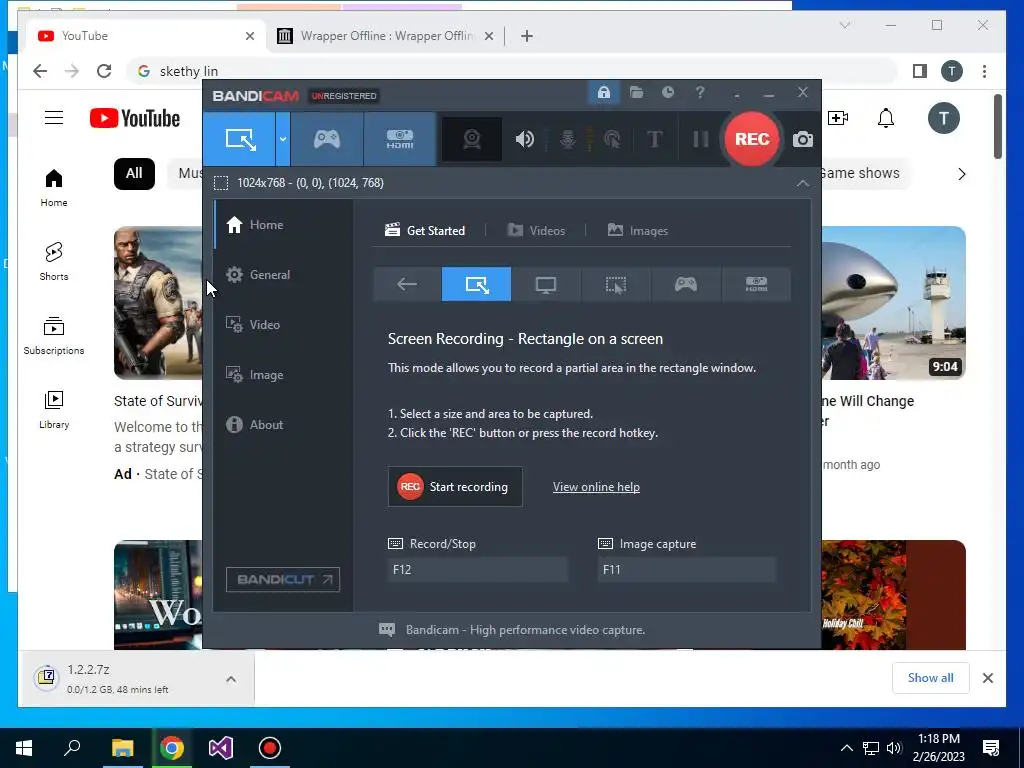Open YouTube notifications bell
Viewport: 1024px width, 768px height.
pyautogui.click(x=886, y=118)
